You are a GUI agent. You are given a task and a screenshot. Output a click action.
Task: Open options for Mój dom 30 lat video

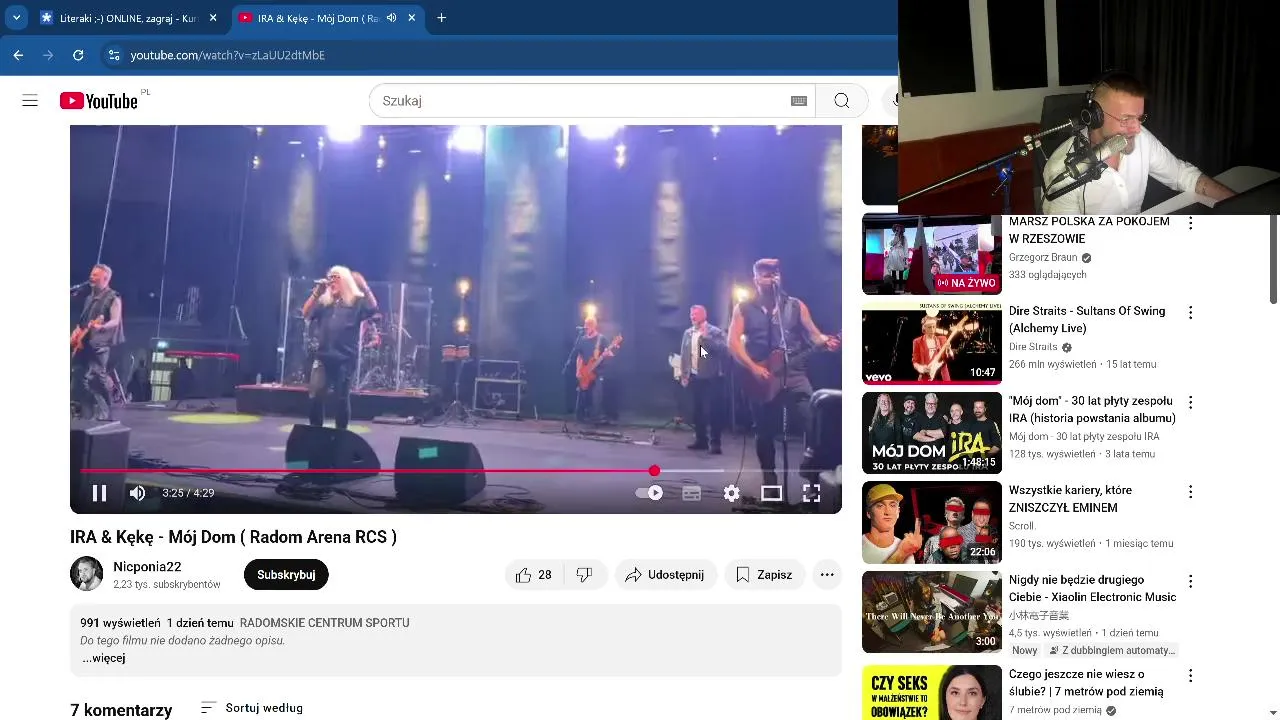pos(1190,402)
